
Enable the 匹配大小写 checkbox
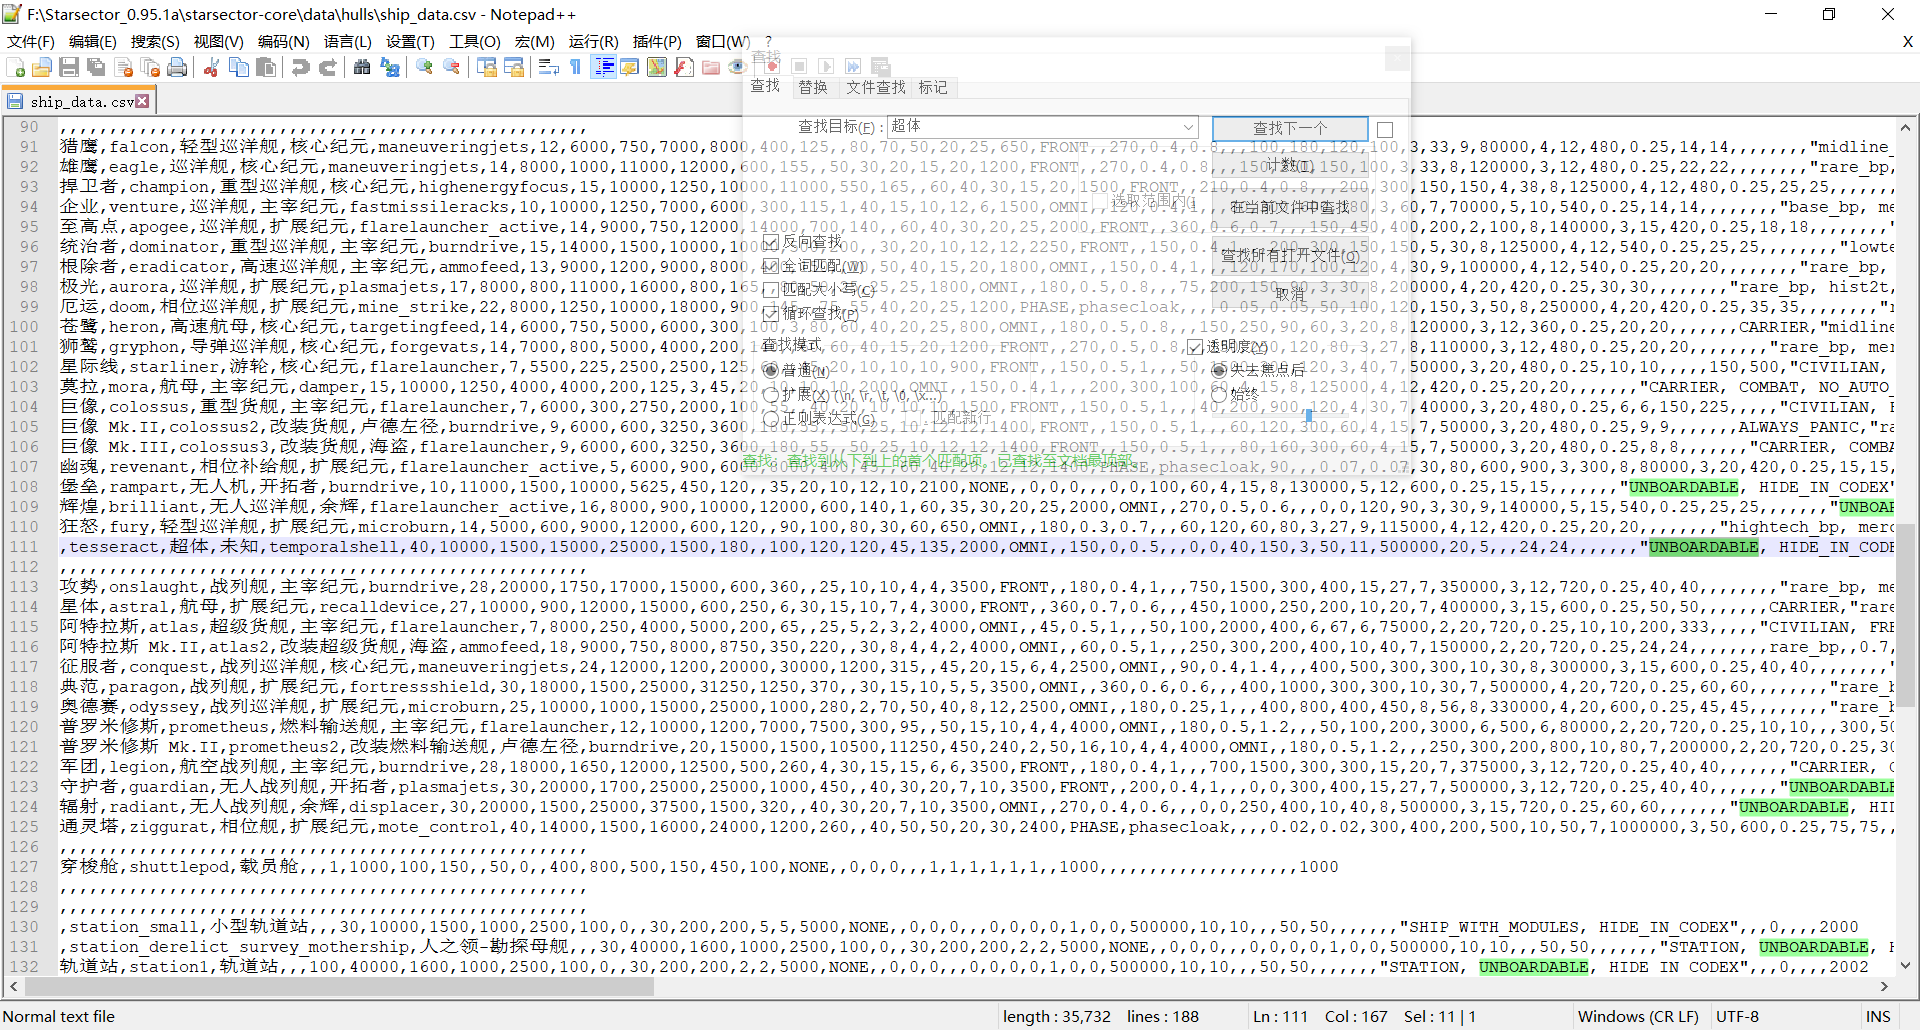(771, 289)
